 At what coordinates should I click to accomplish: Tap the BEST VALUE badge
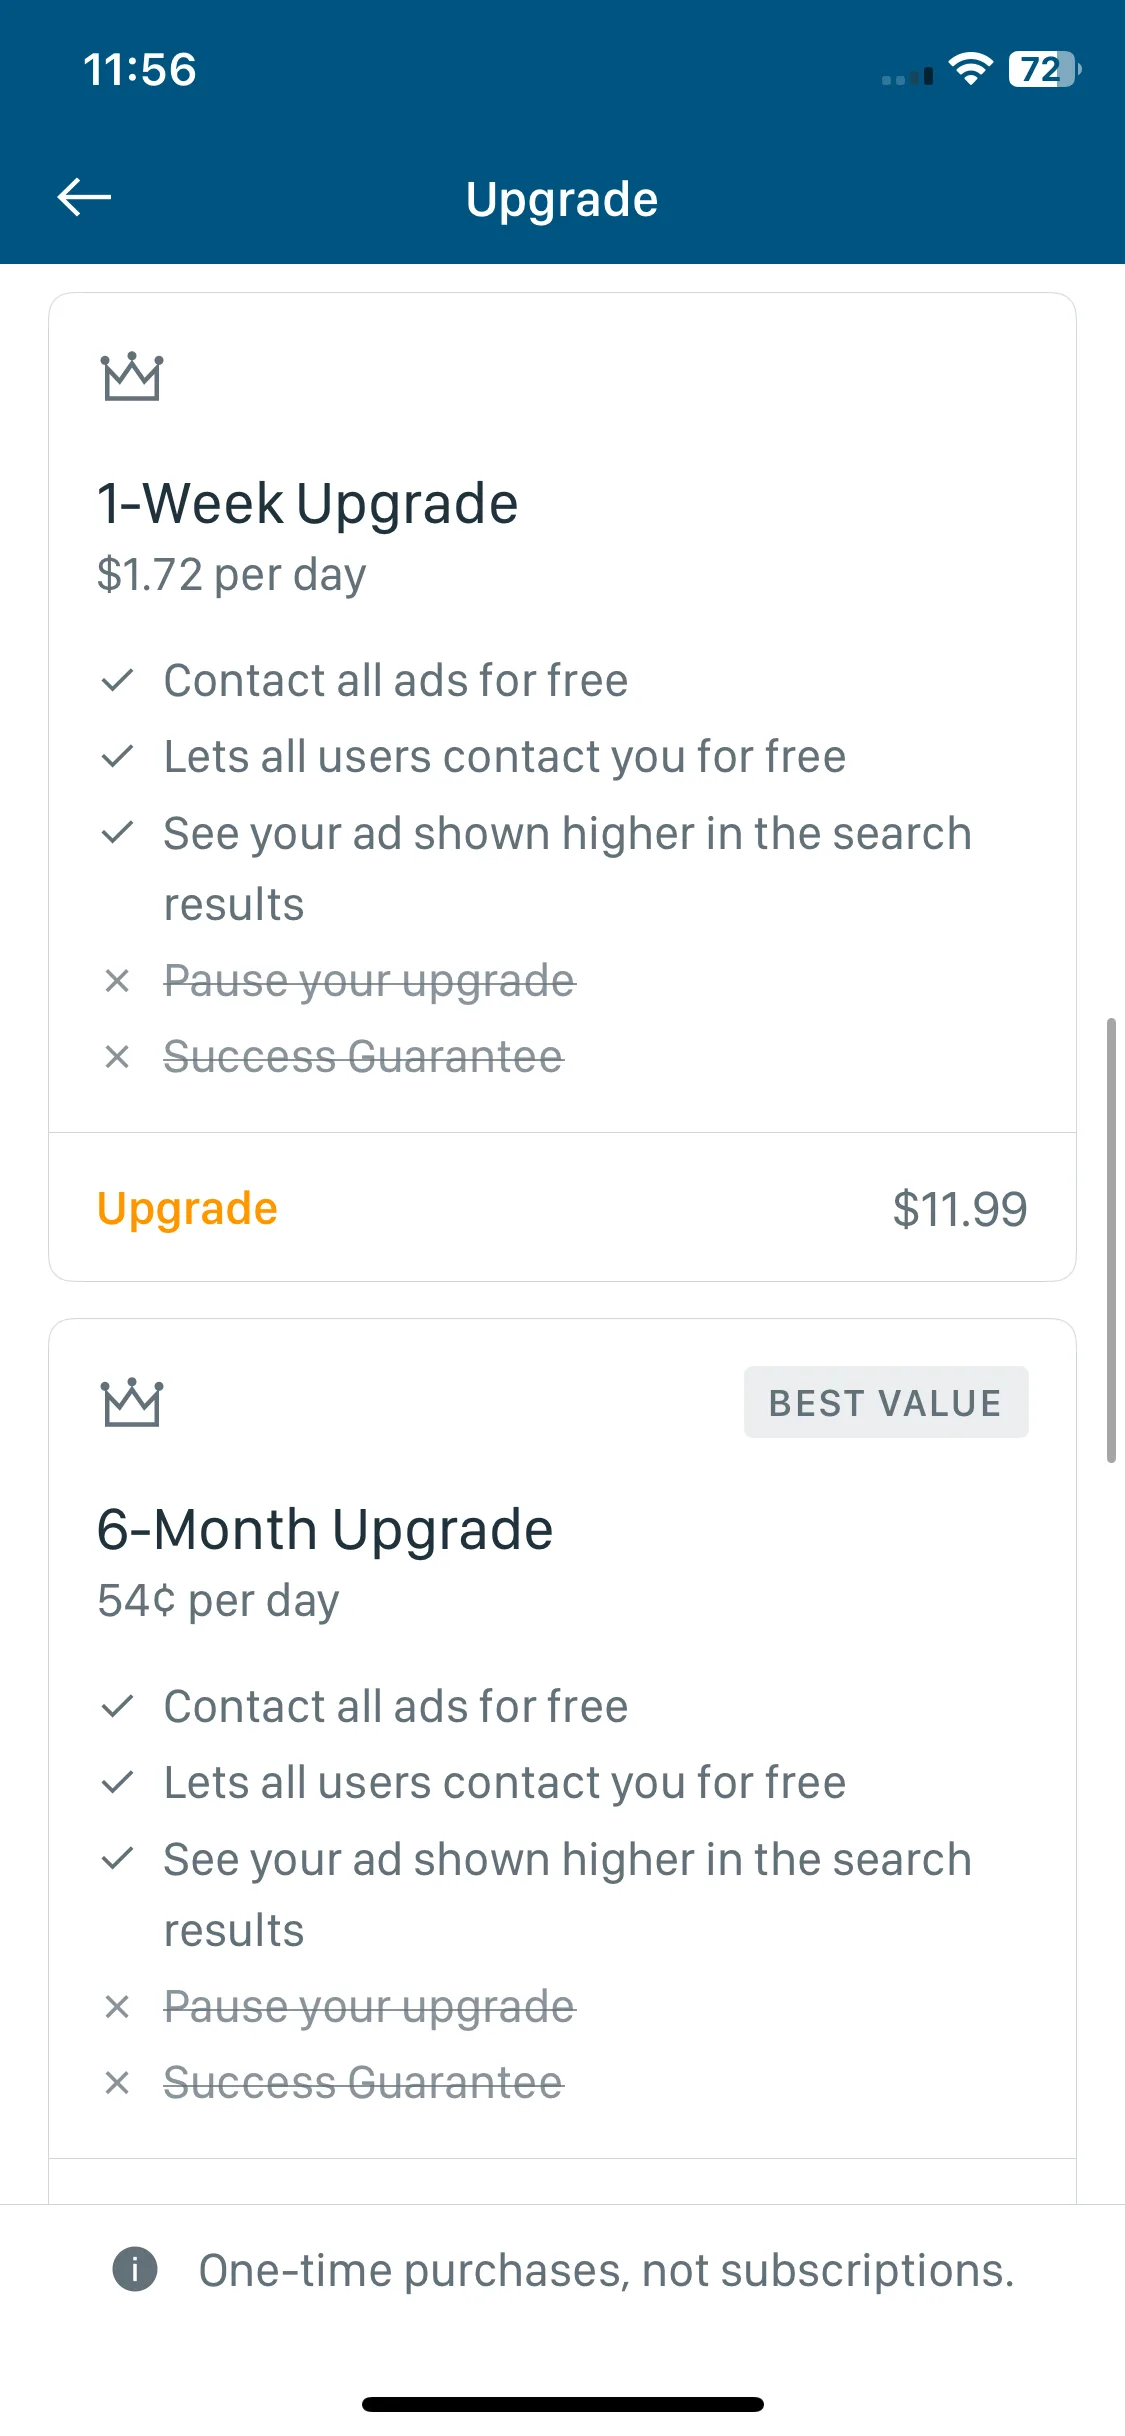(x=886, y=1402)
